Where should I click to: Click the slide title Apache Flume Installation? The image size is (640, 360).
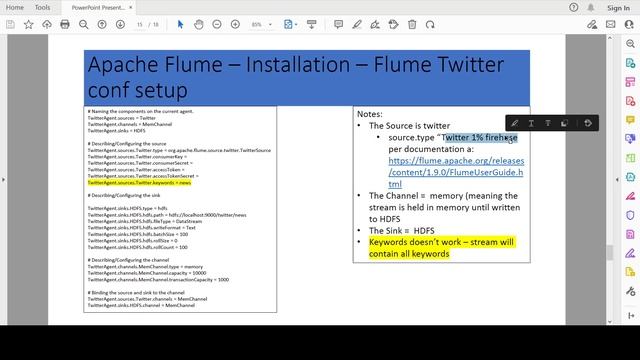click(x=296, y=77)
